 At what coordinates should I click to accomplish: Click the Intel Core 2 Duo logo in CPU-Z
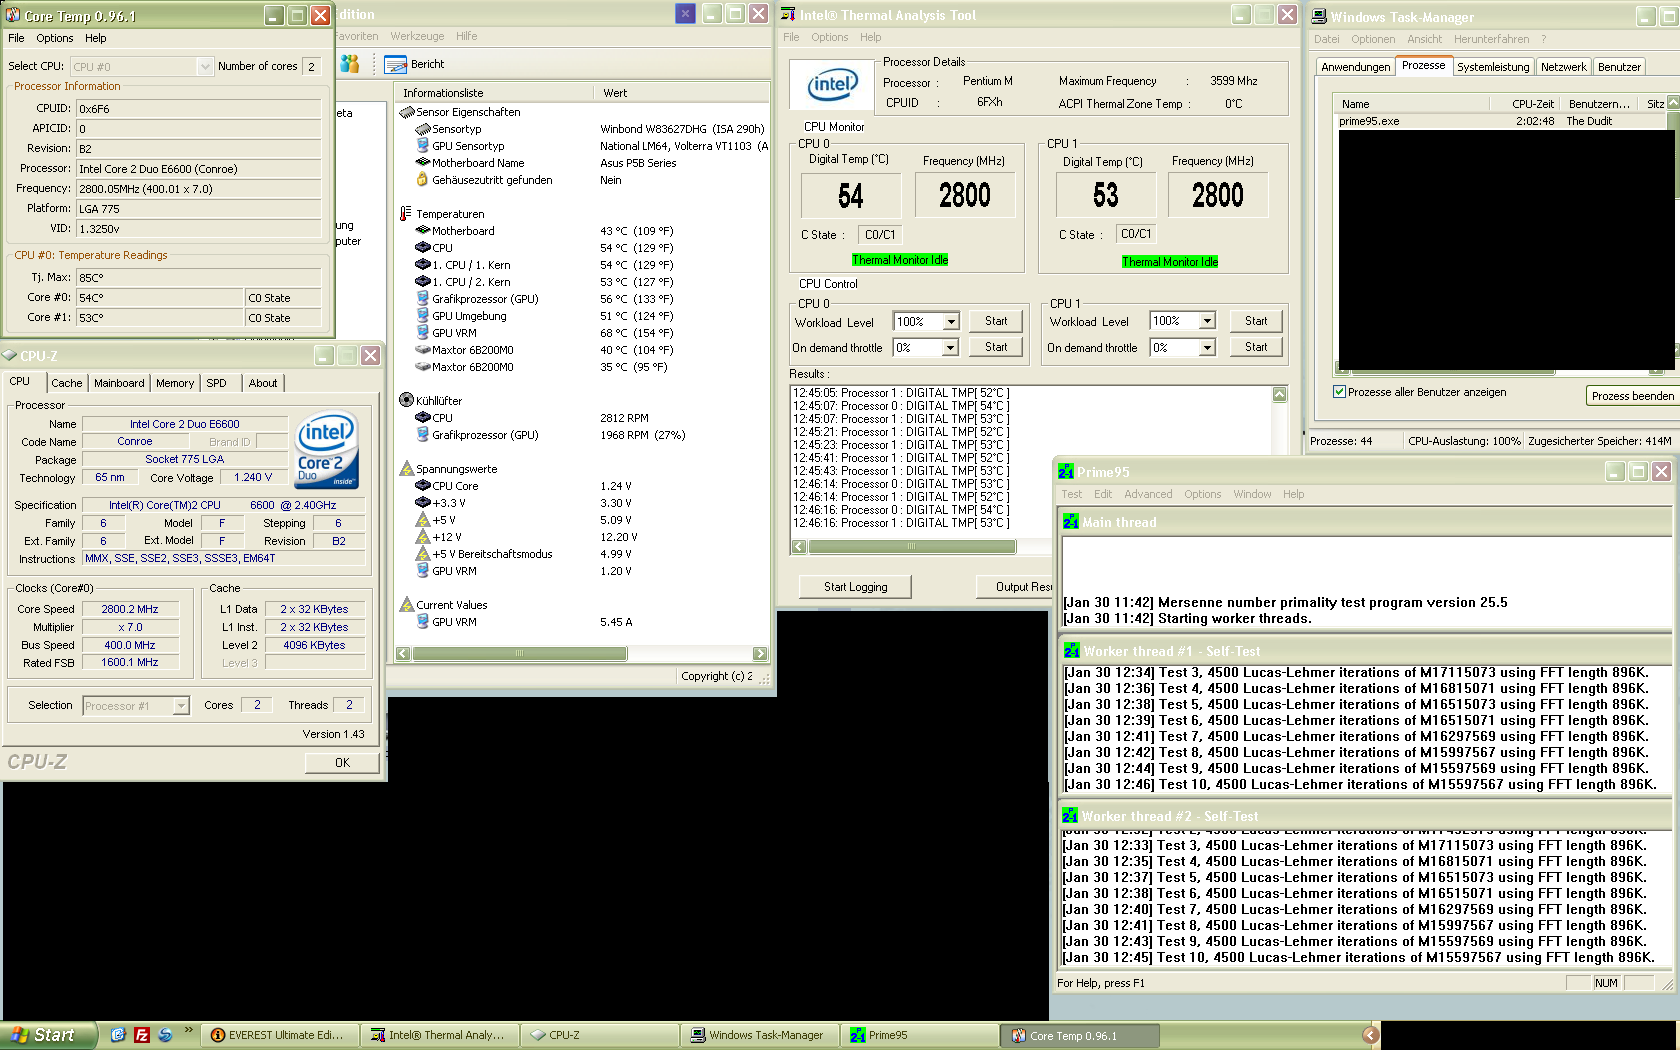click(x=327, y=451)
